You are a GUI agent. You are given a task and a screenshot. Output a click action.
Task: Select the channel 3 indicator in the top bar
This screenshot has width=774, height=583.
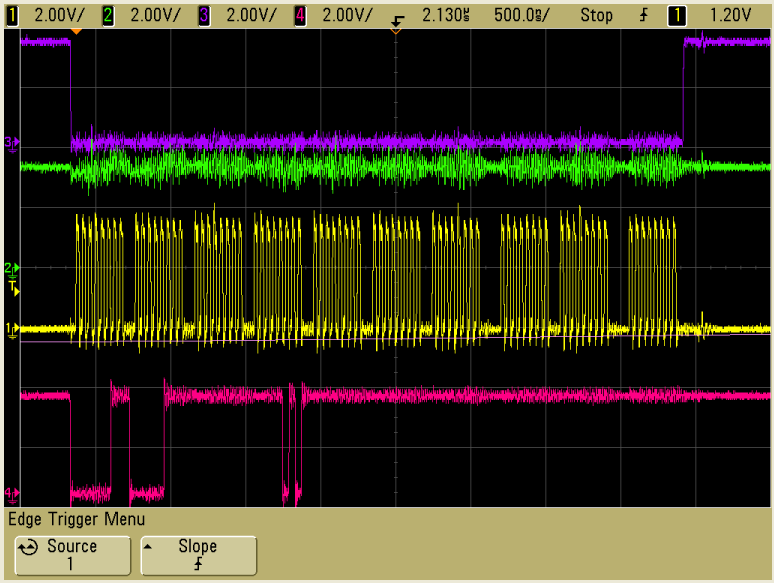click(x=204, y=16)
